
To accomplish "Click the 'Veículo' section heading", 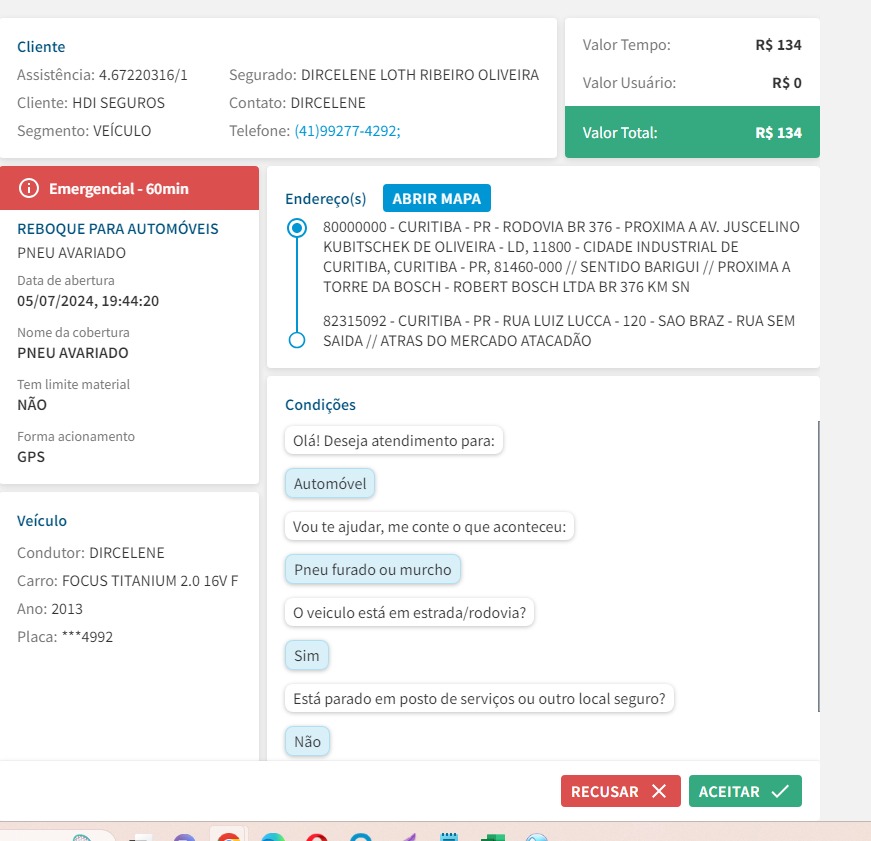I will 42,521.
